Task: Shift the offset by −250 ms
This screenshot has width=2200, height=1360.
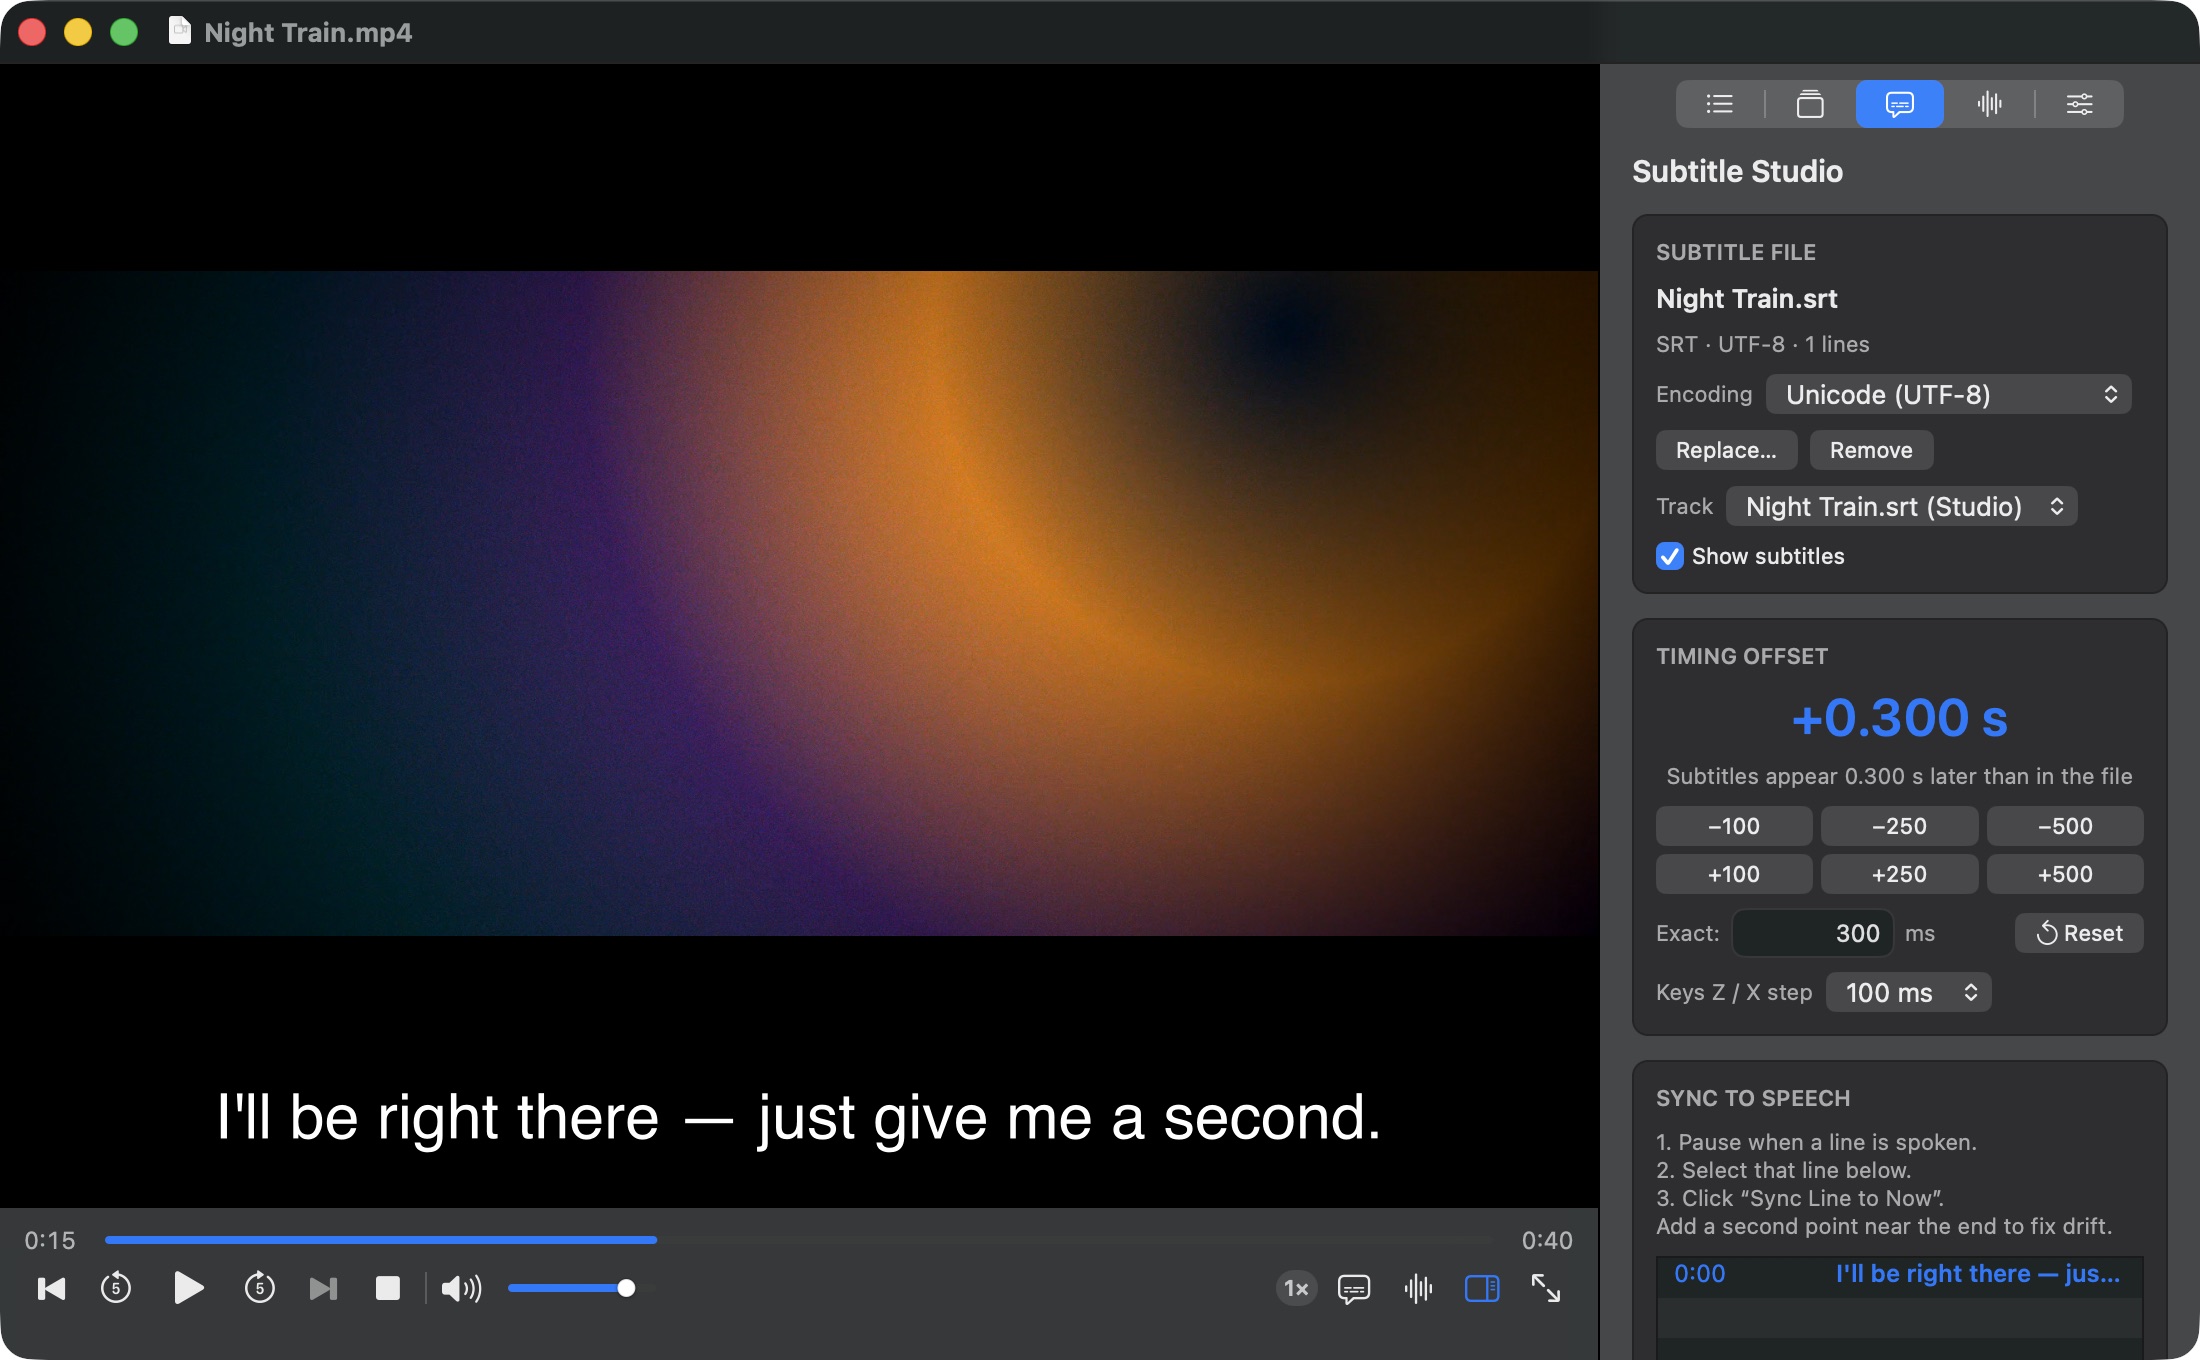Action: tap(1900, 826)
